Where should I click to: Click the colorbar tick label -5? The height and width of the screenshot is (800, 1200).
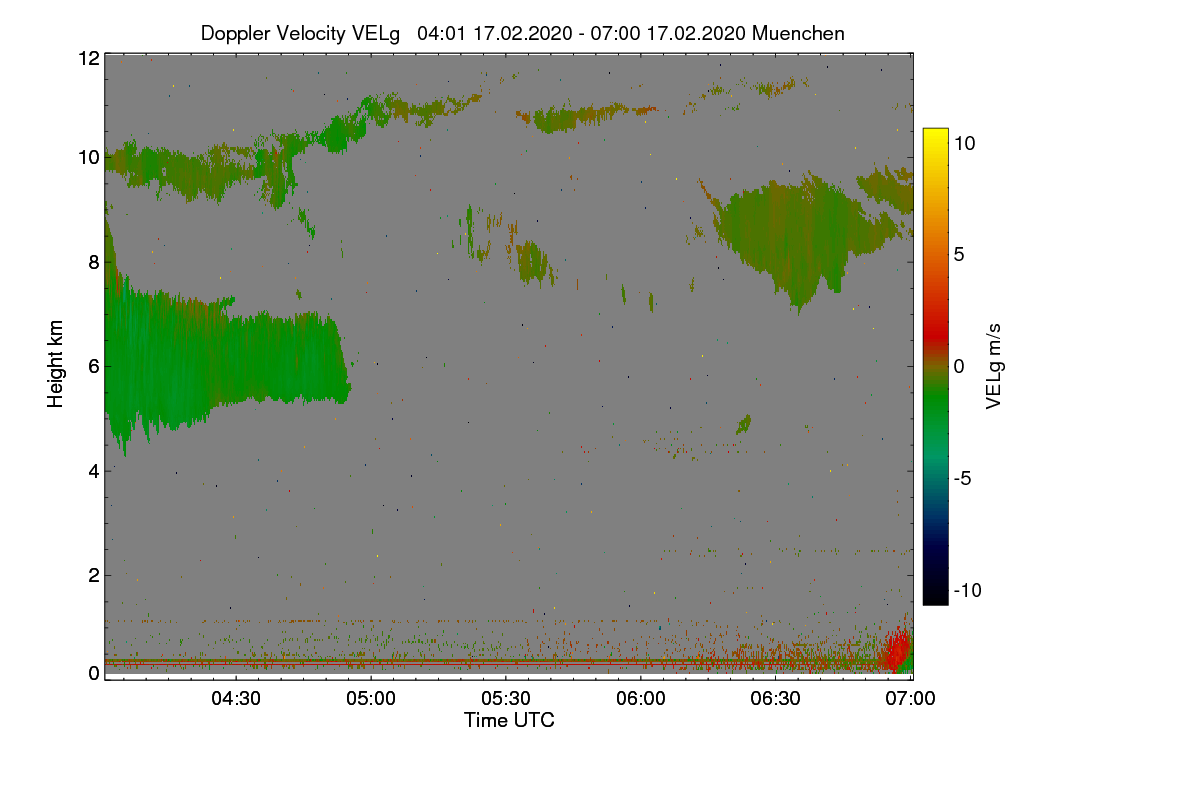point(961,478)
